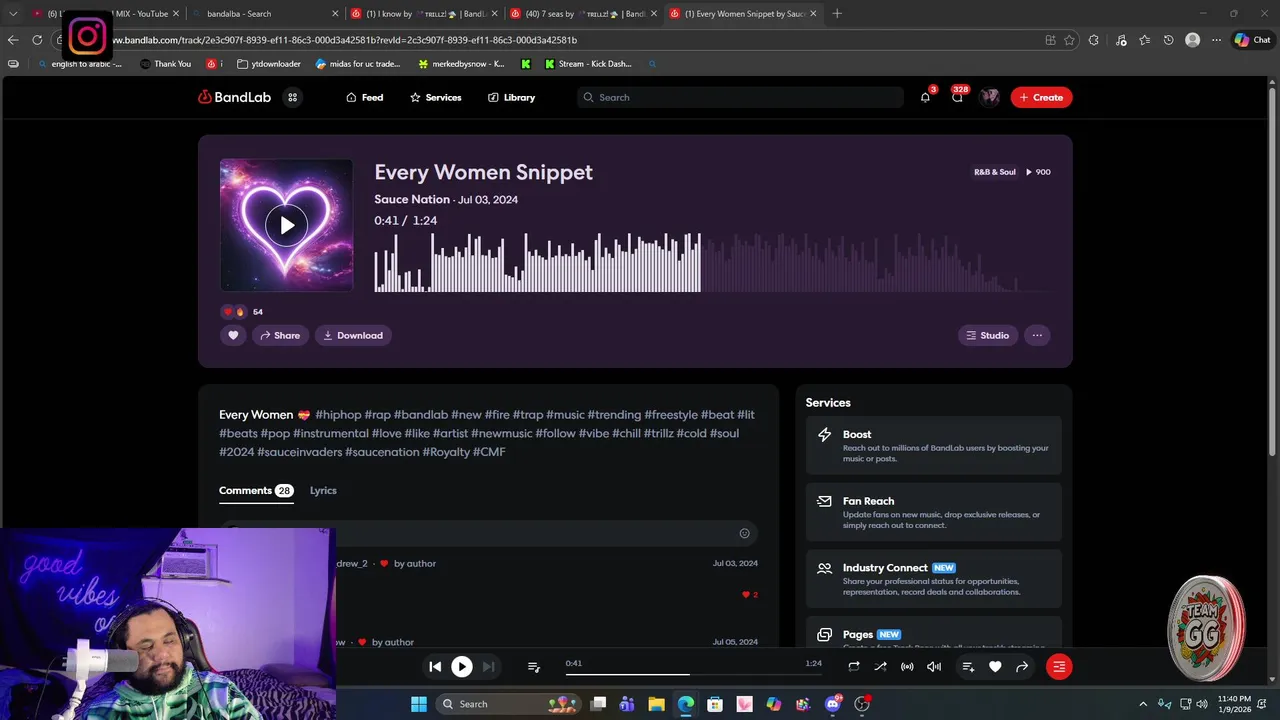Click the red Create button
This screenshot has height=720, width=1280.
click(x=1041, y=97)
